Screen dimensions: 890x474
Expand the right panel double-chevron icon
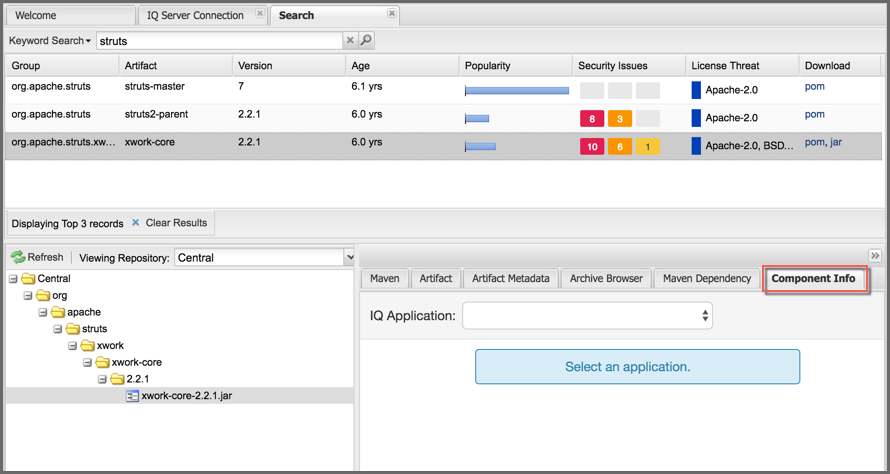[x=875, y=255]
